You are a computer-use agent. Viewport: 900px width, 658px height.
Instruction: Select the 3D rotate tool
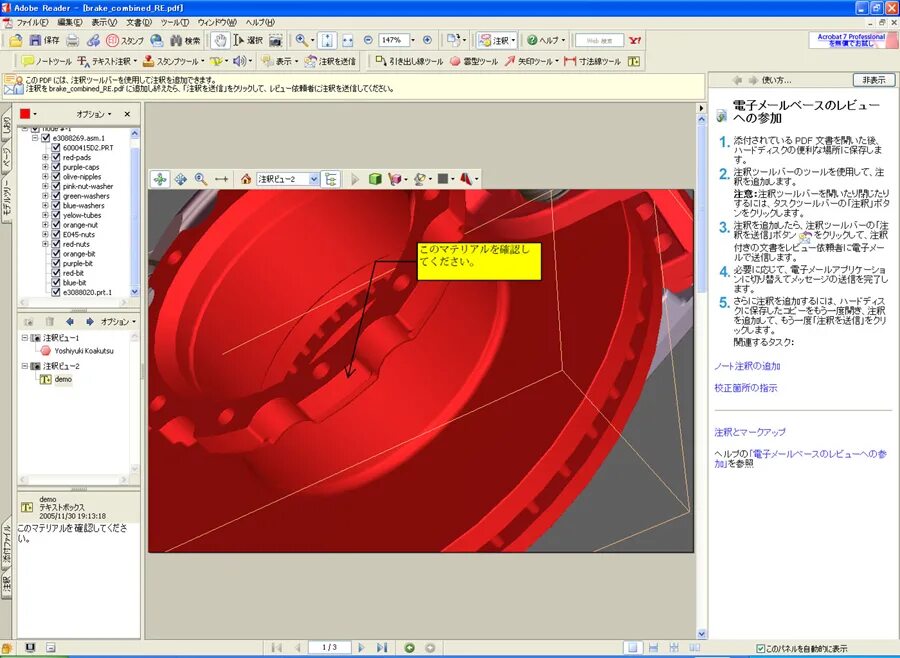[x=160, y=179]
